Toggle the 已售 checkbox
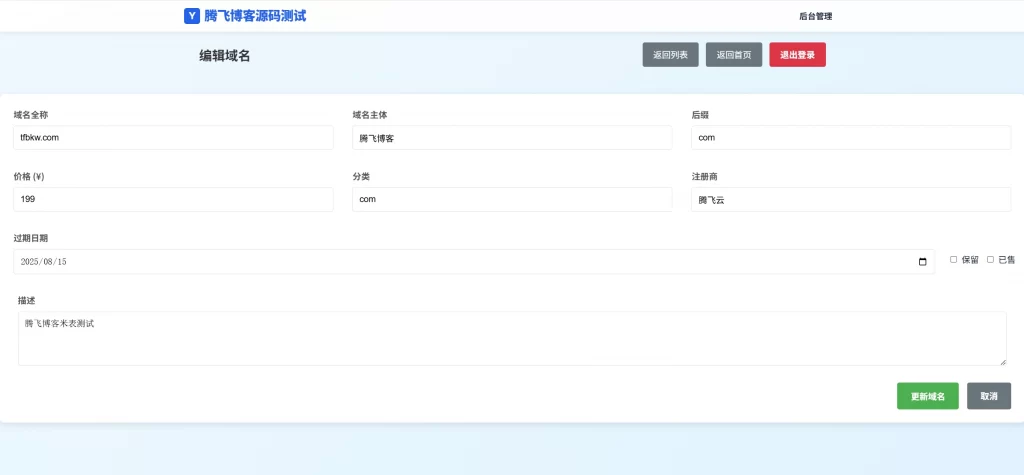This screenshot has width=1024, height=475. (x=991, y=260)
